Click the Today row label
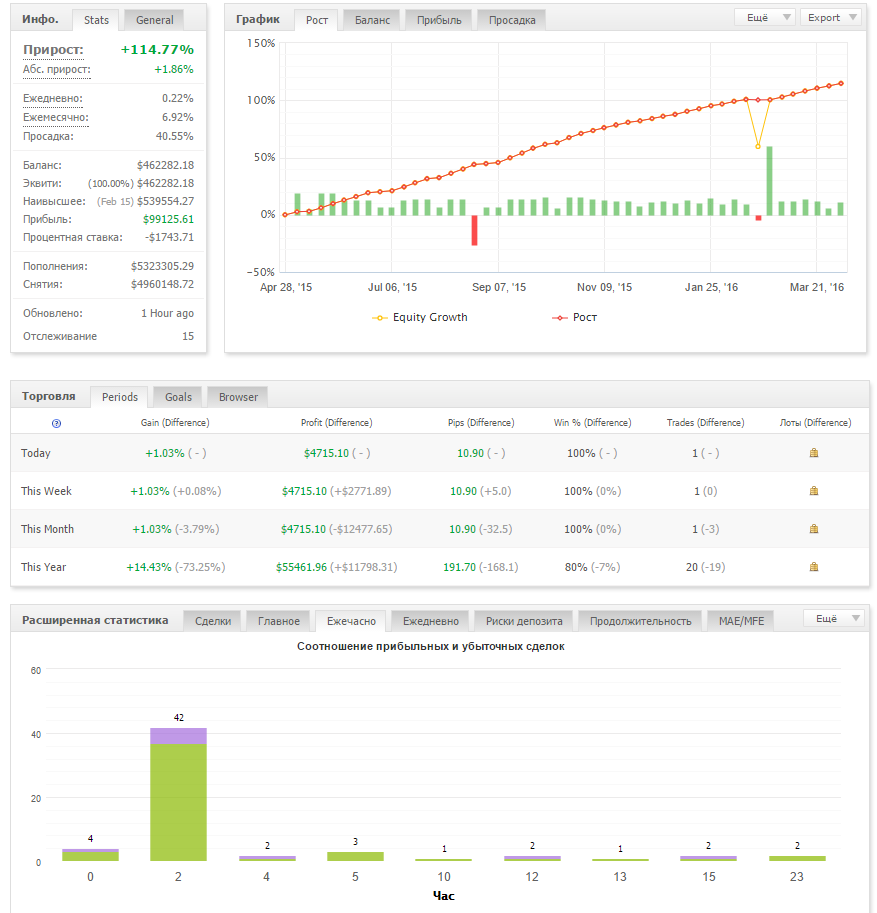The width and height of the screenshot is (877, 913). pyautogui.click(x=36, y=453)
